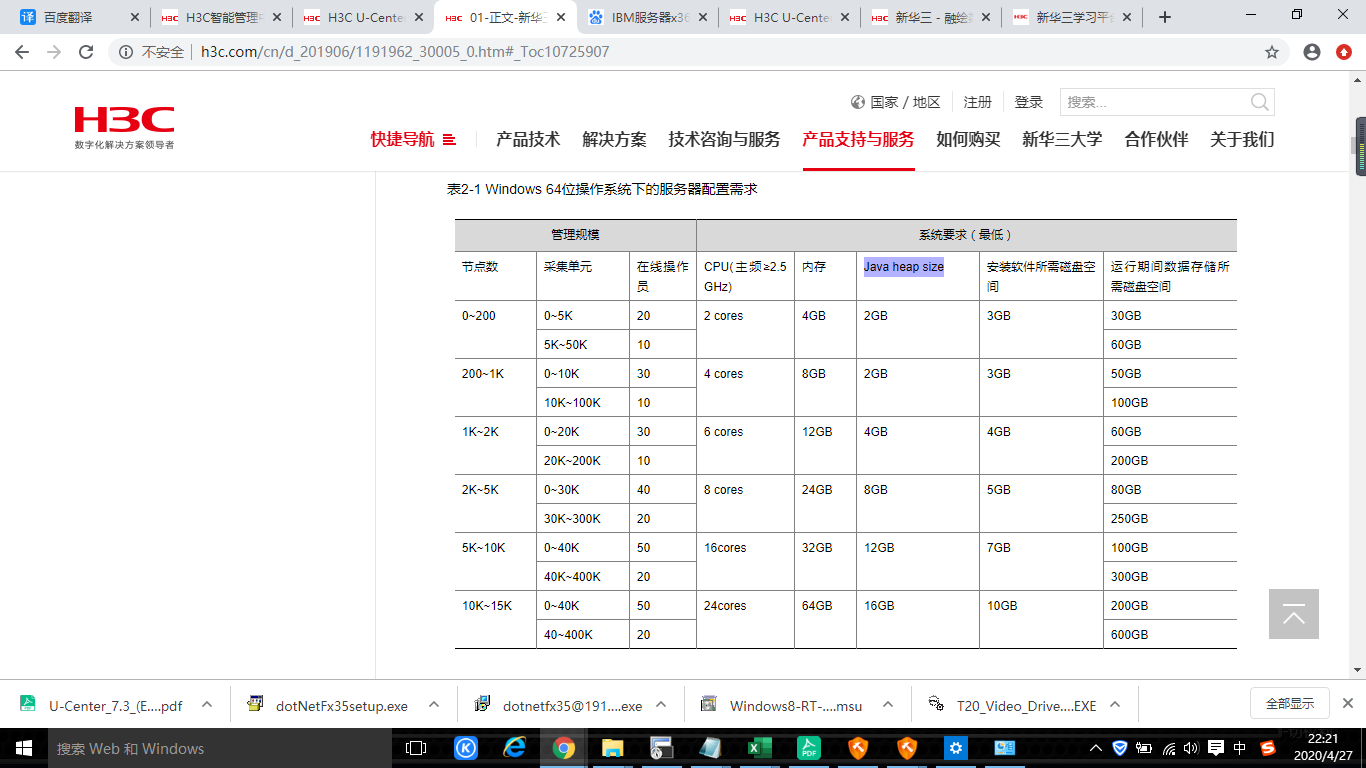Show hidden system tray icons

[1096, 748]
